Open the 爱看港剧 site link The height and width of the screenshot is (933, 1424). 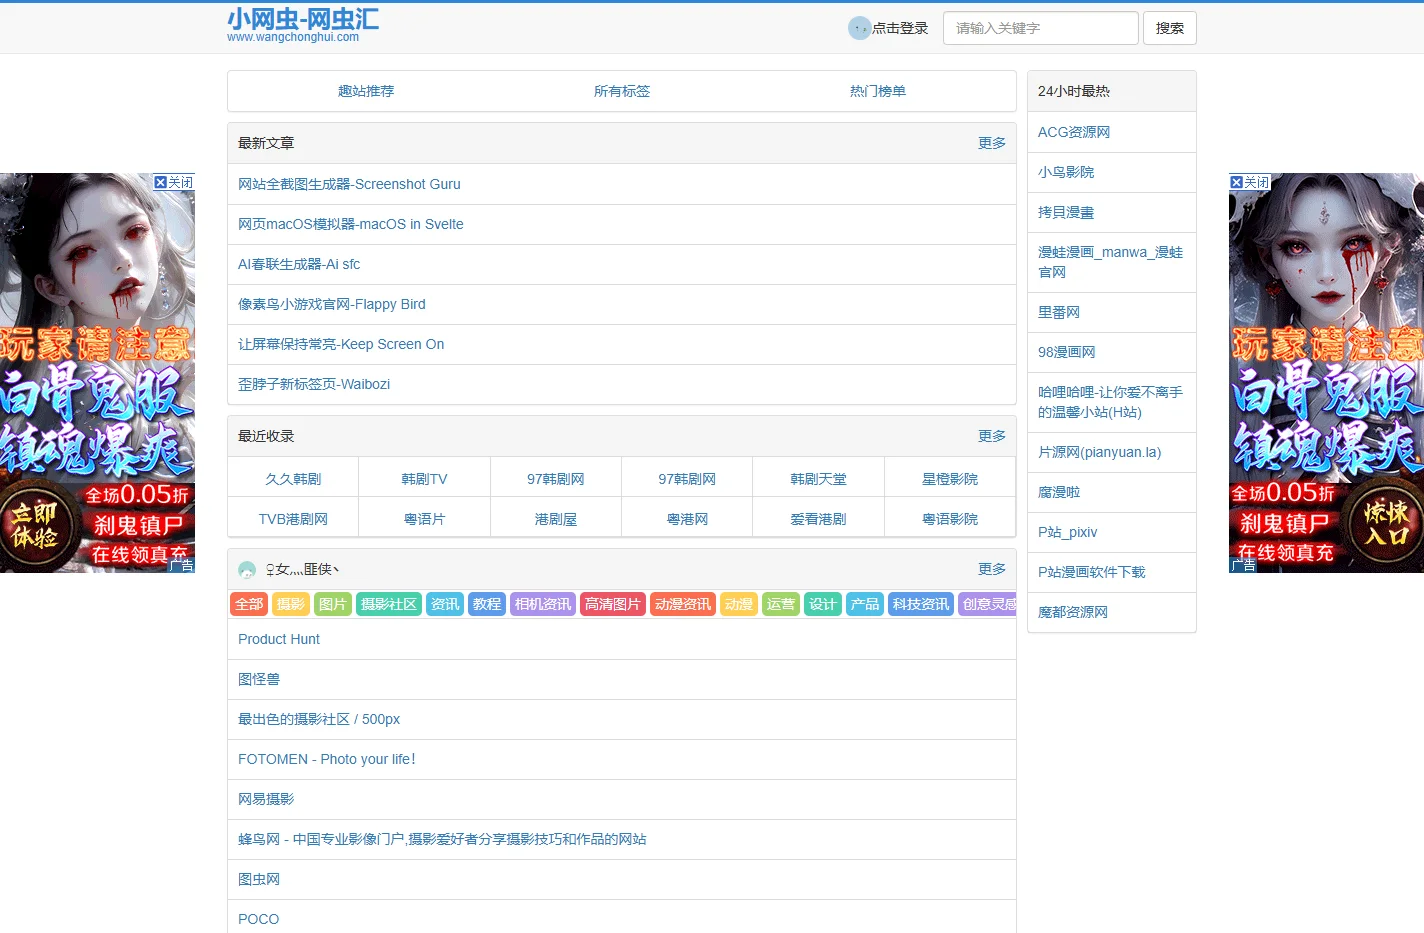pos(818,519)
